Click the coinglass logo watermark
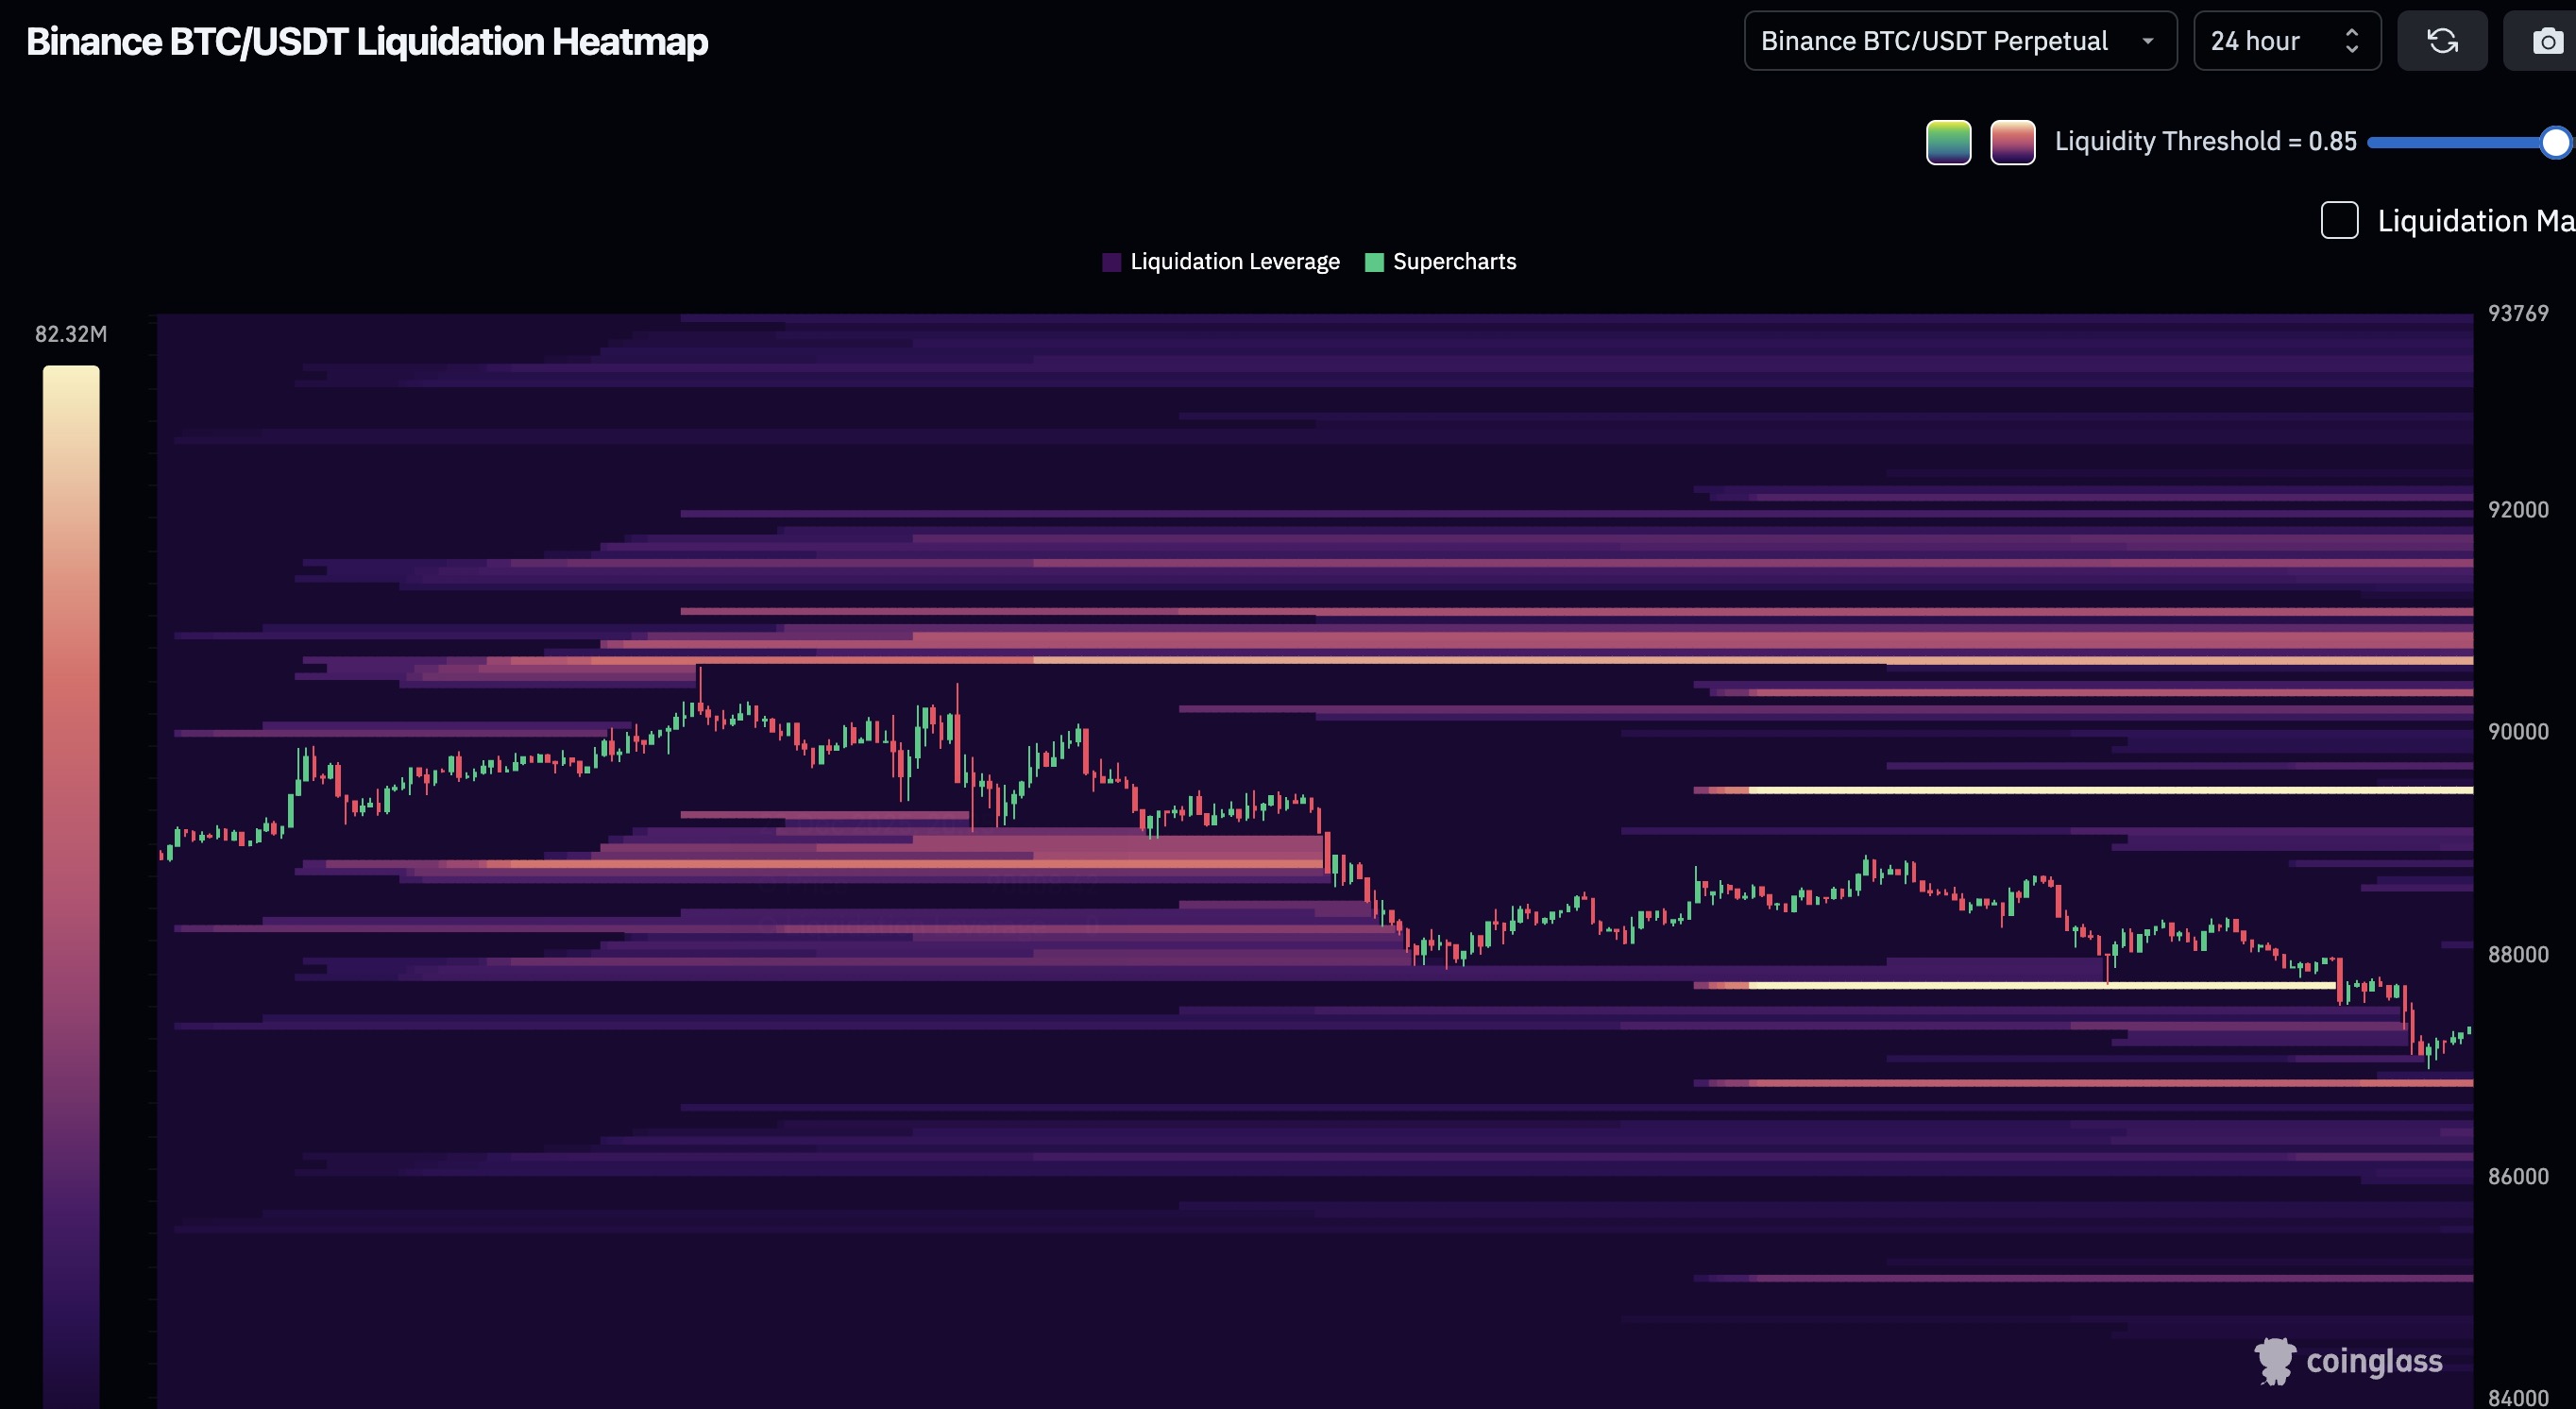 (2348, 1361)
